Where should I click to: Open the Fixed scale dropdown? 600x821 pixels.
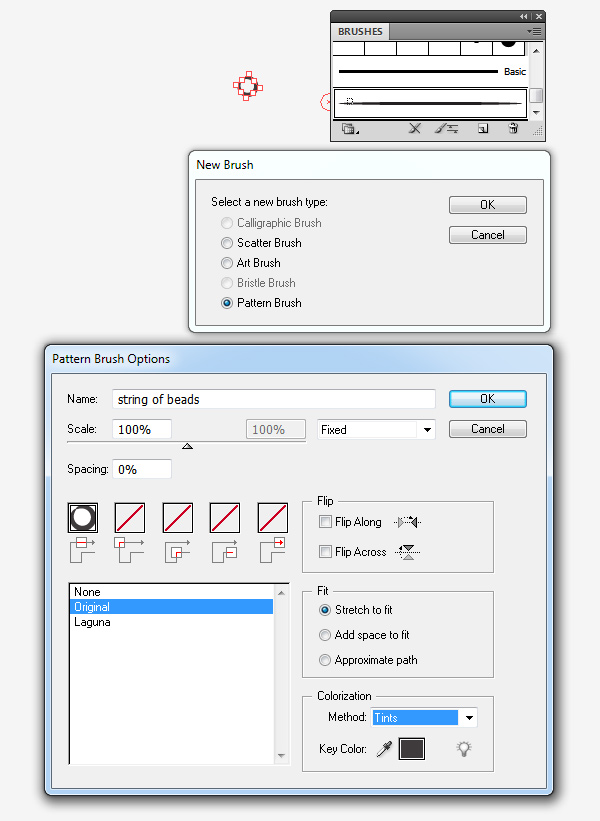click(x=376, y=429)
